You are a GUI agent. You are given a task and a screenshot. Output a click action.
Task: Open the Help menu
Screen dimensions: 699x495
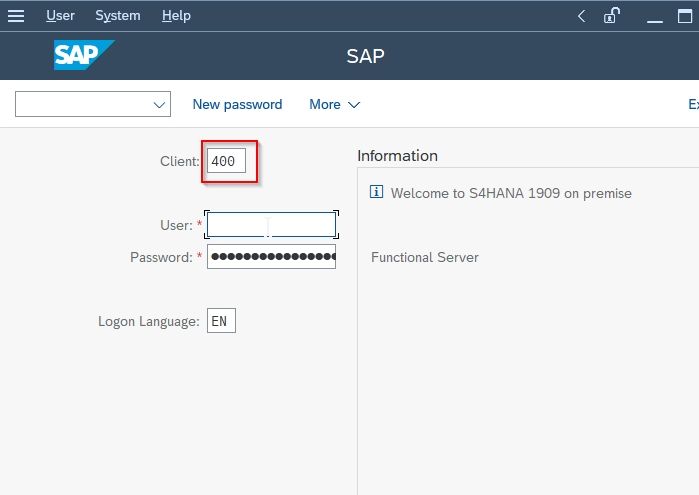point(176,16)
